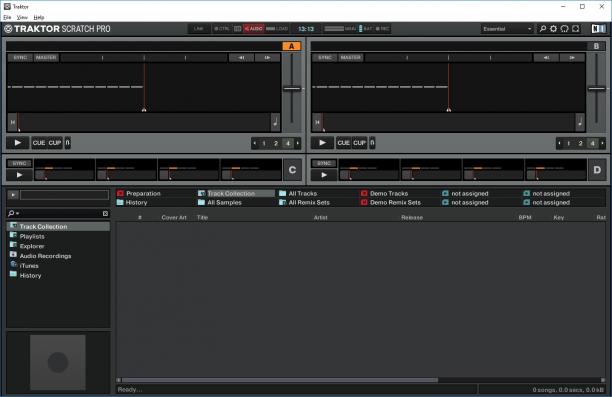Toggle SYNC on deck A
This screenshot has height=397, width=612.
[x=20, y=58]
